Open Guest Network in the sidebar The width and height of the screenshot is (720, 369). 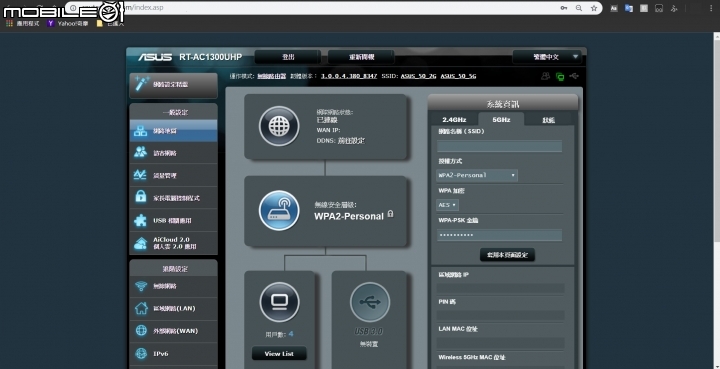click(173, 153)
